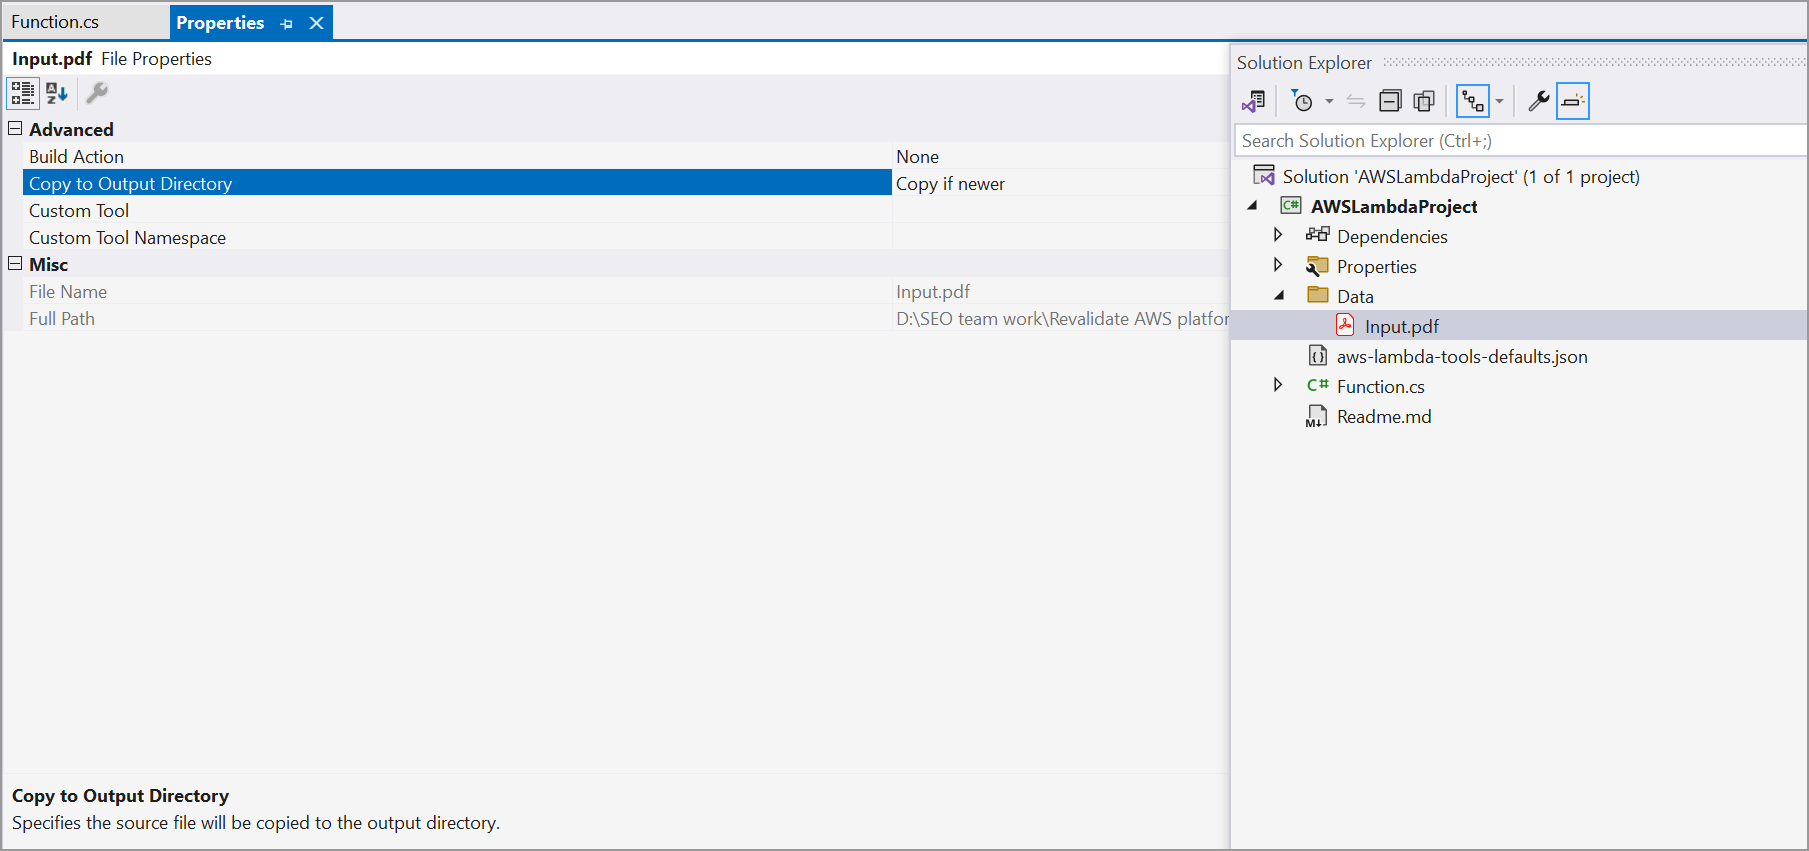1809x851 pixels.
Task: Collapse the Advanced category
Action: (15, 129)
